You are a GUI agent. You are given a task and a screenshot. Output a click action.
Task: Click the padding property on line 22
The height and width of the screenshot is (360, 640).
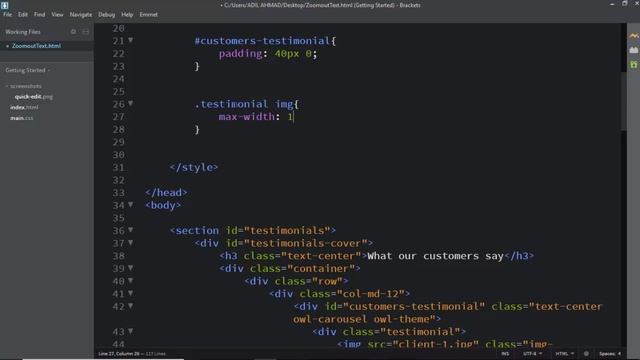(x=240, y=53)
